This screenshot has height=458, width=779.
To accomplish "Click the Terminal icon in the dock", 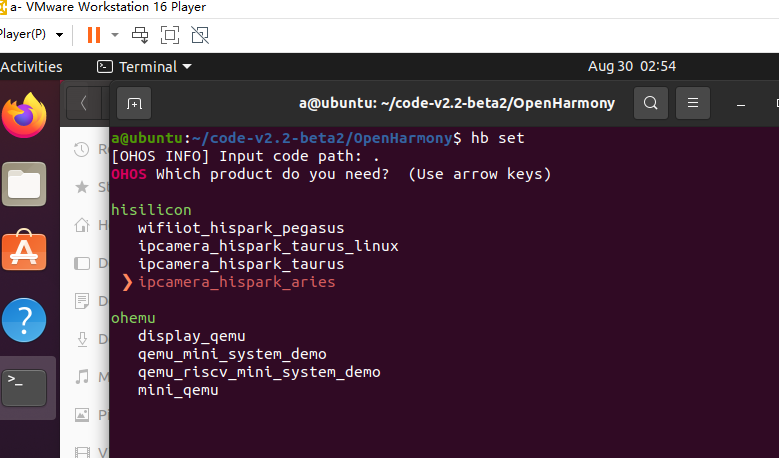I will coord(24,386).
